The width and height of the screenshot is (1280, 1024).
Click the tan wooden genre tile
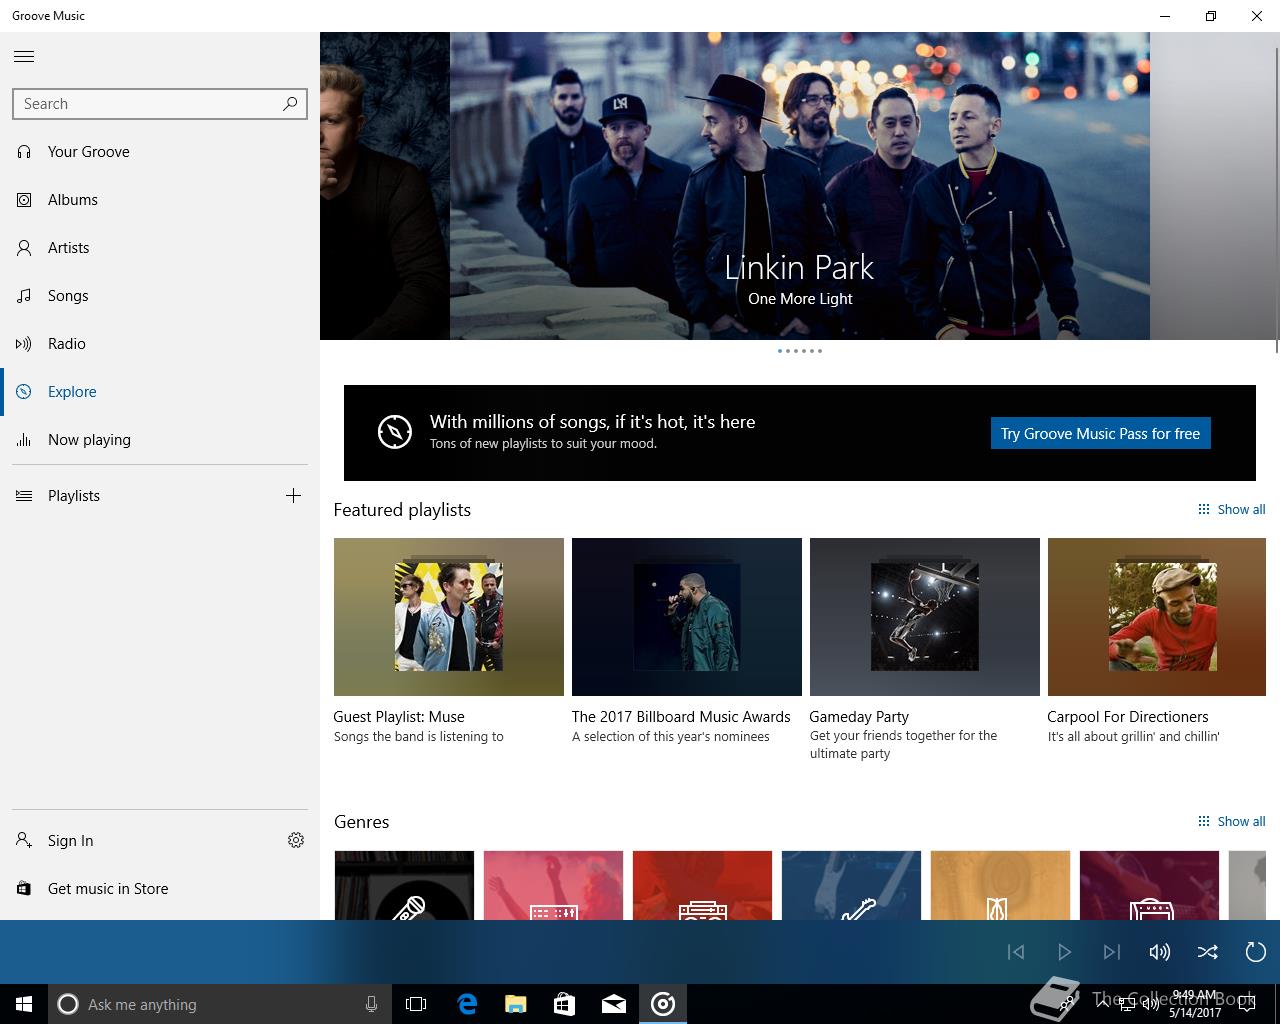(x=1000, y=885)
